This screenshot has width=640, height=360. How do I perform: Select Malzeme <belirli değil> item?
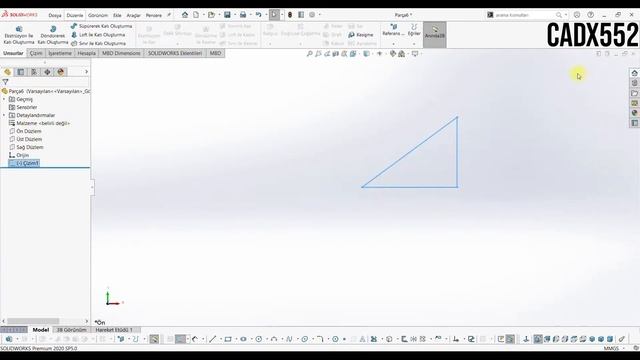point(39,123)
